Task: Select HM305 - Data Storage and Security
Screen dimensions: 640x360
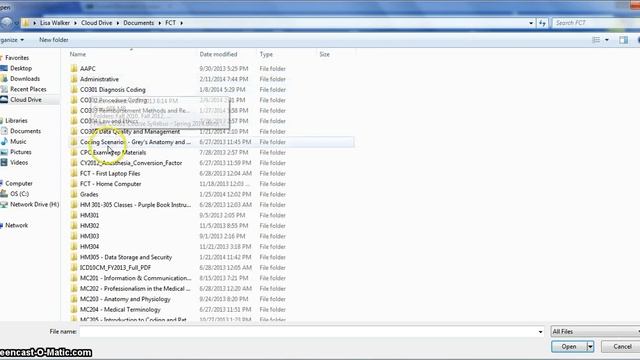Action: tap(126, 257)
